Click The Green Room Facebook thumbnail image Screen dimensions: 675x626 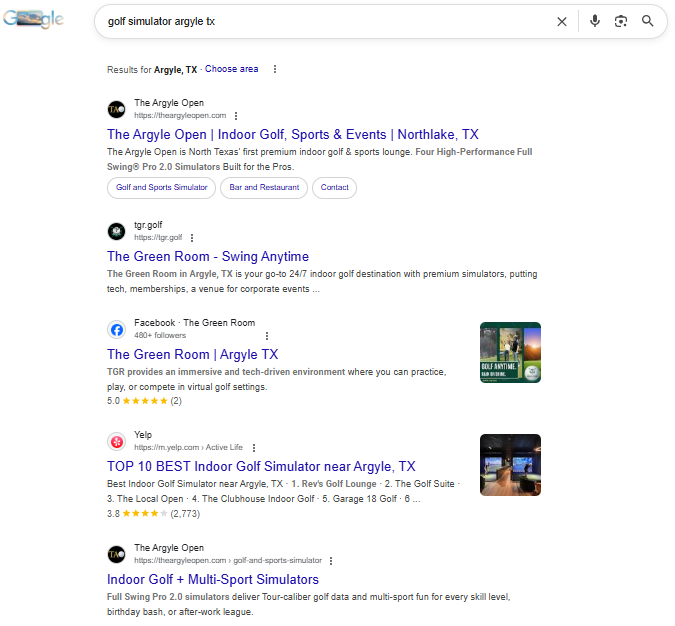pos(510,352)
